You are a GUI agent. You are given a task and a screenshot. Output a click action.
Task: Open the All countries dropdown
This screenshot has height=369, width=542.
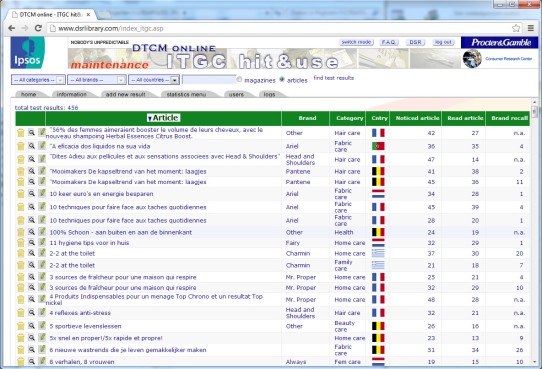(x=154, y=80)
